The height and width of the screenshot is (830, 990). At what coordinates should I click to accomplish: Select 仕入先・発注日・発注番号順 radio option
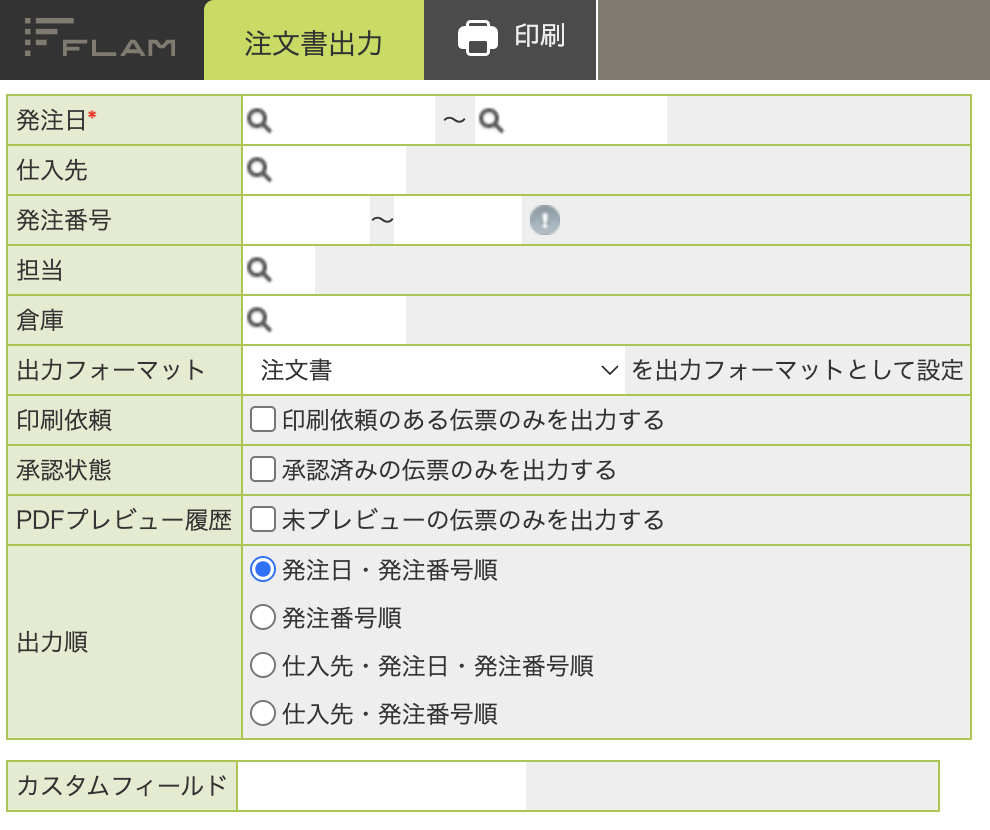click(x=263, y=665)
